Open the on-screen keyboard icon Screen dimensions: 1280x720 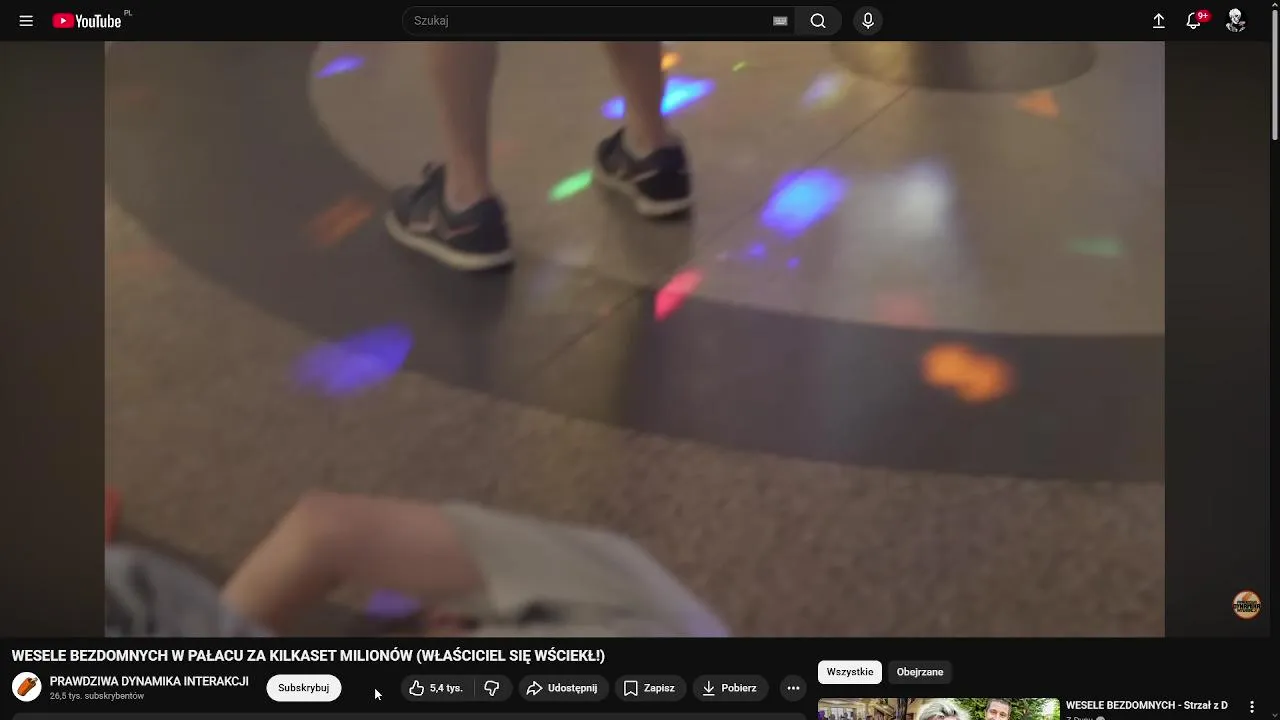tap(780, 21)
